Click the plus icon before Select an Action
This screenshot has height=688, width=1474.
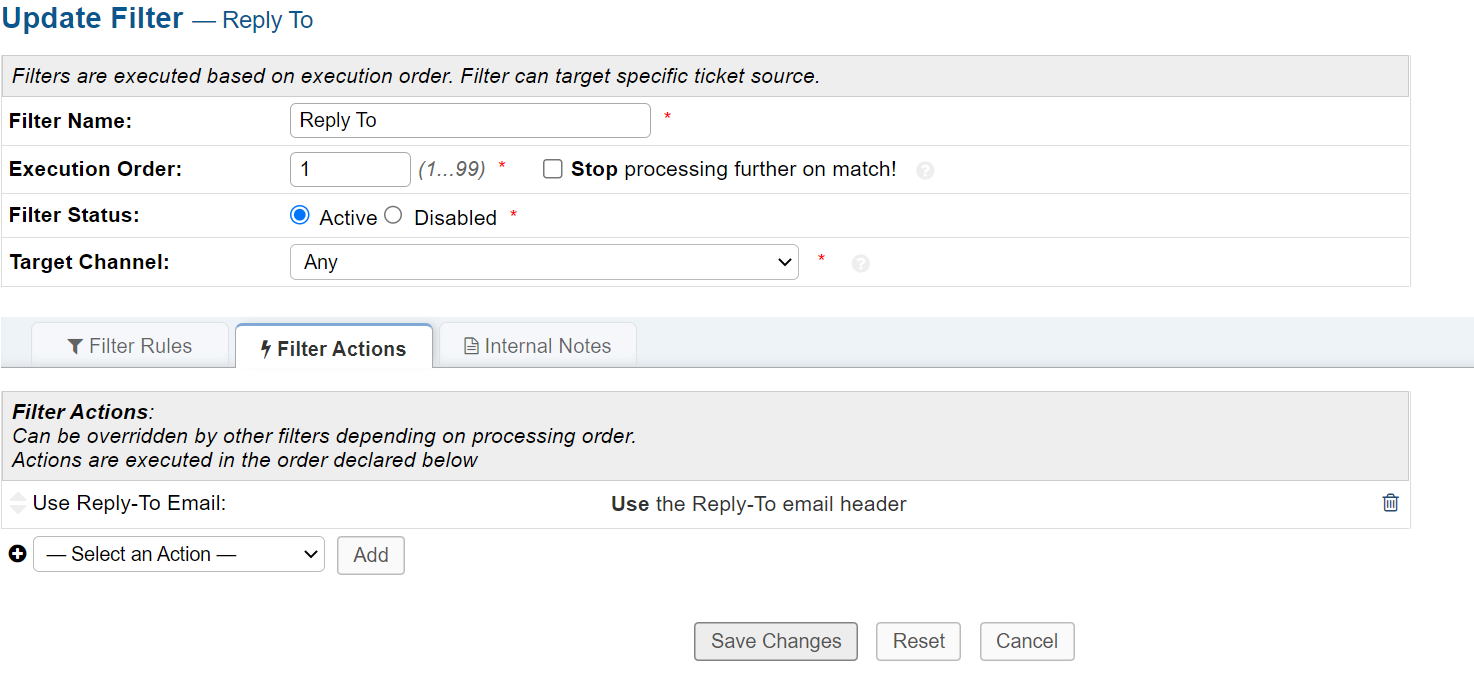click(17, 554)
